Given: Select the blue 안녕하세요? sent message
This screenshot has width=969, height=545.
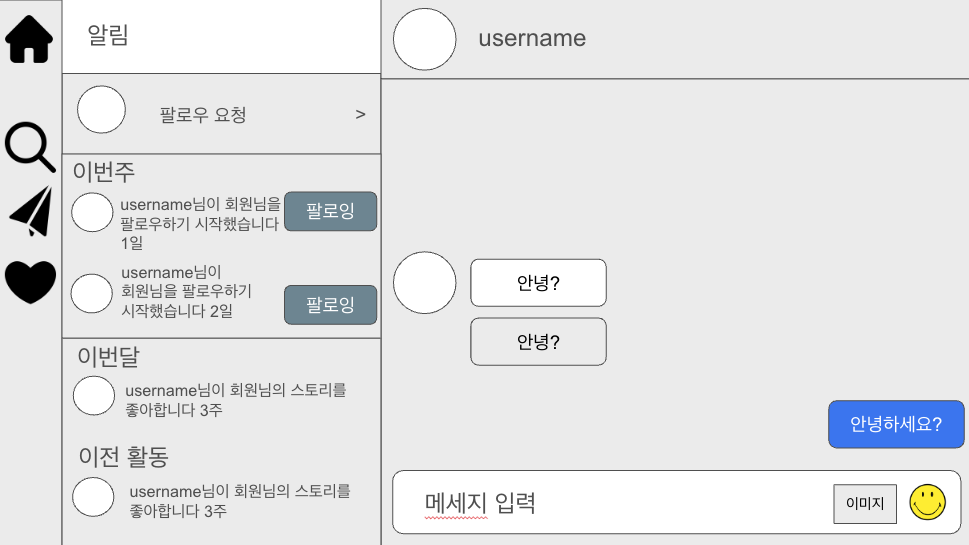Looking at the screenshot, I should (896, 424).
